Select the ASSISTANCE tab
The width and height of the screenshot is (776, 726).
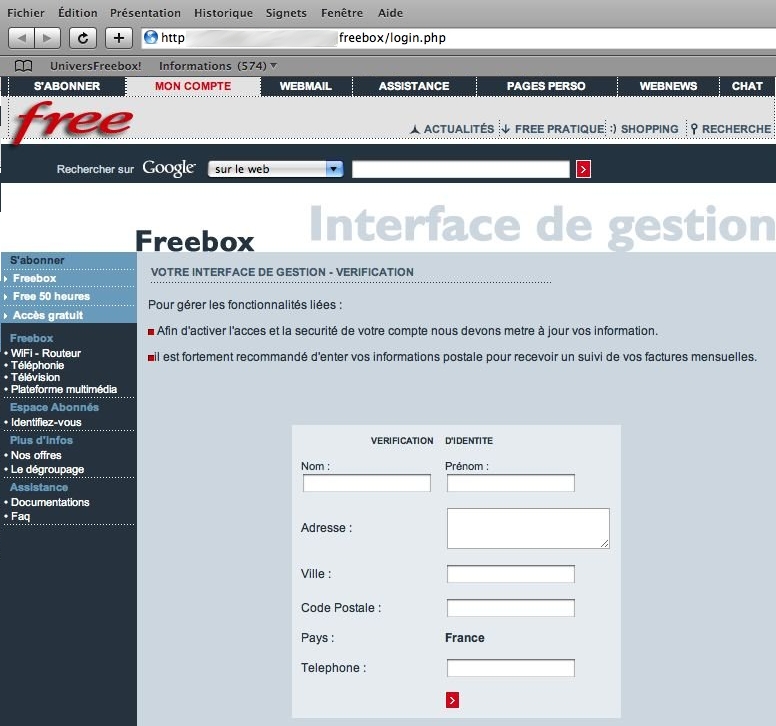[413, 86]
